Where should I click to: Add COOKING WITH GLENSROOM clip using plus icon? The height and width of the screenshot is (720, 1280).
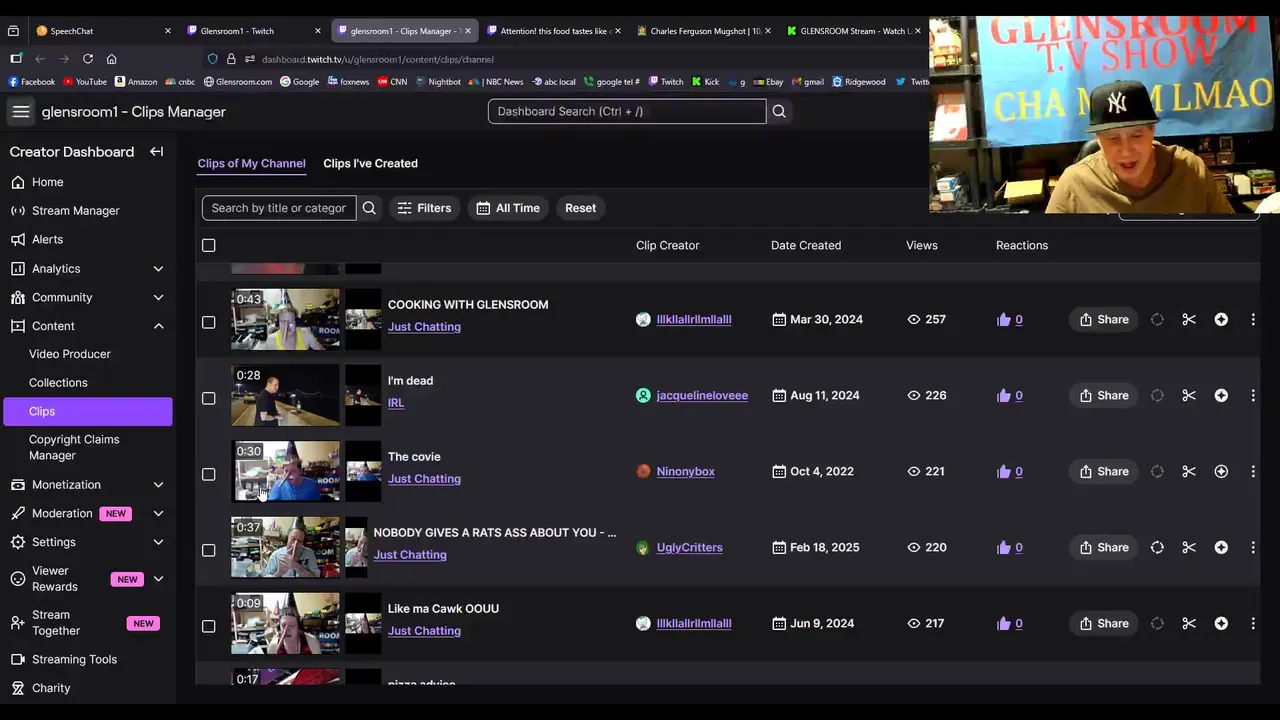(x=1221, y=320)
